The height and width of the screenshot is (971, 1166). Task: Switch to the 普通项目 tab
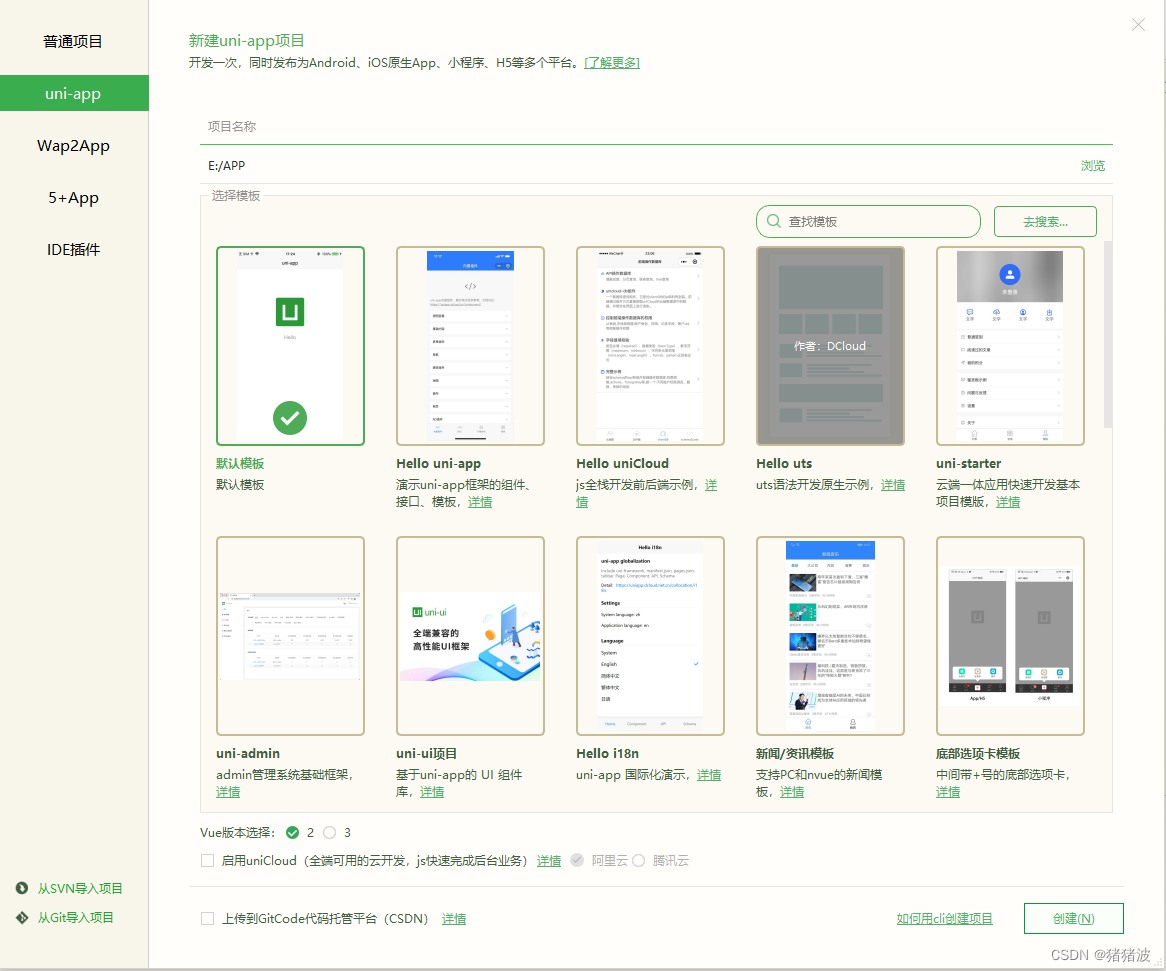pyautogui.click(x=73, y=42)
